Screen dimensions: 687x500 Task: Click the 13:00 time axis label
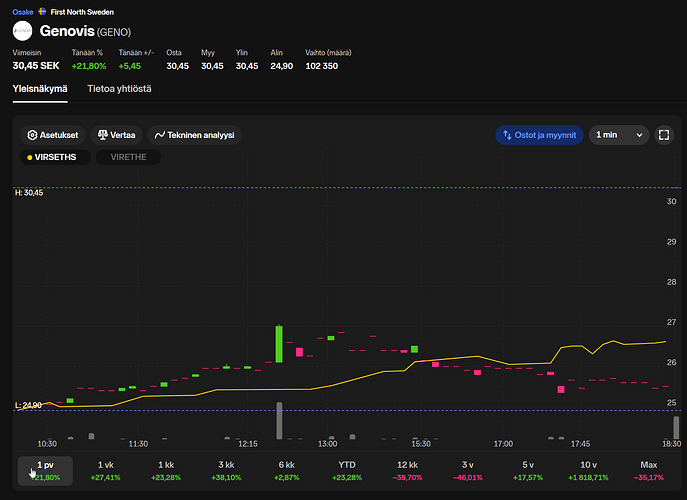click(x=328, y=444)
